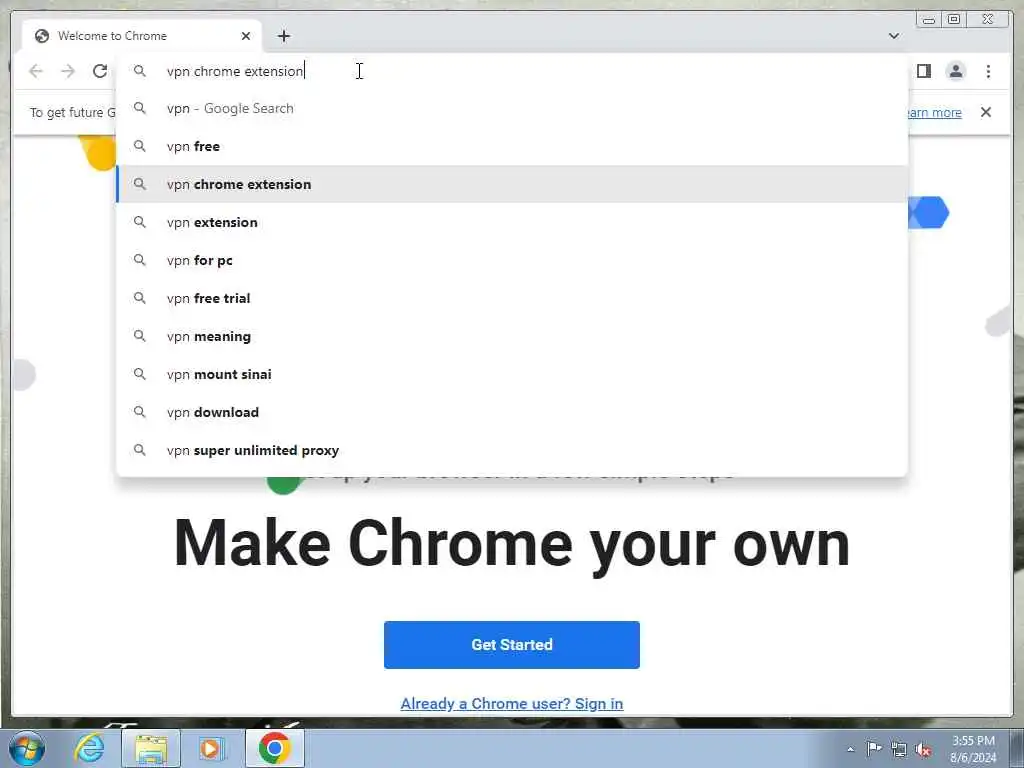Pick the 'vpn free' suggestion
Image resolution: width=1024 pixels, height=768 pixels.
512,146
